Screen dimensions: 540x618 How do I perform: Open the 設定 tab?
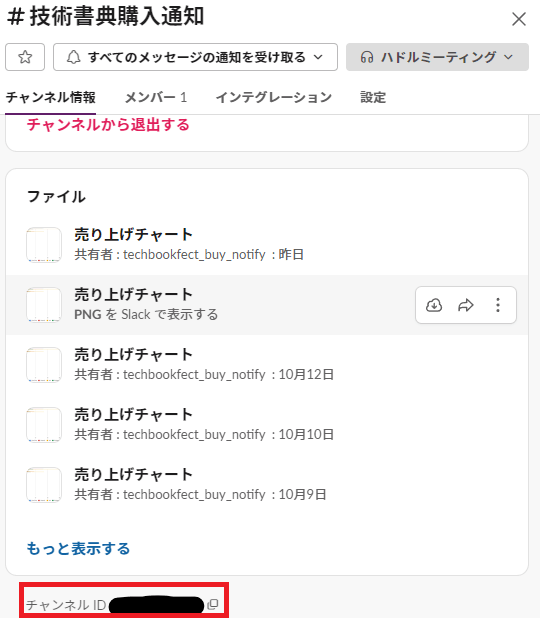click(373, 97)
